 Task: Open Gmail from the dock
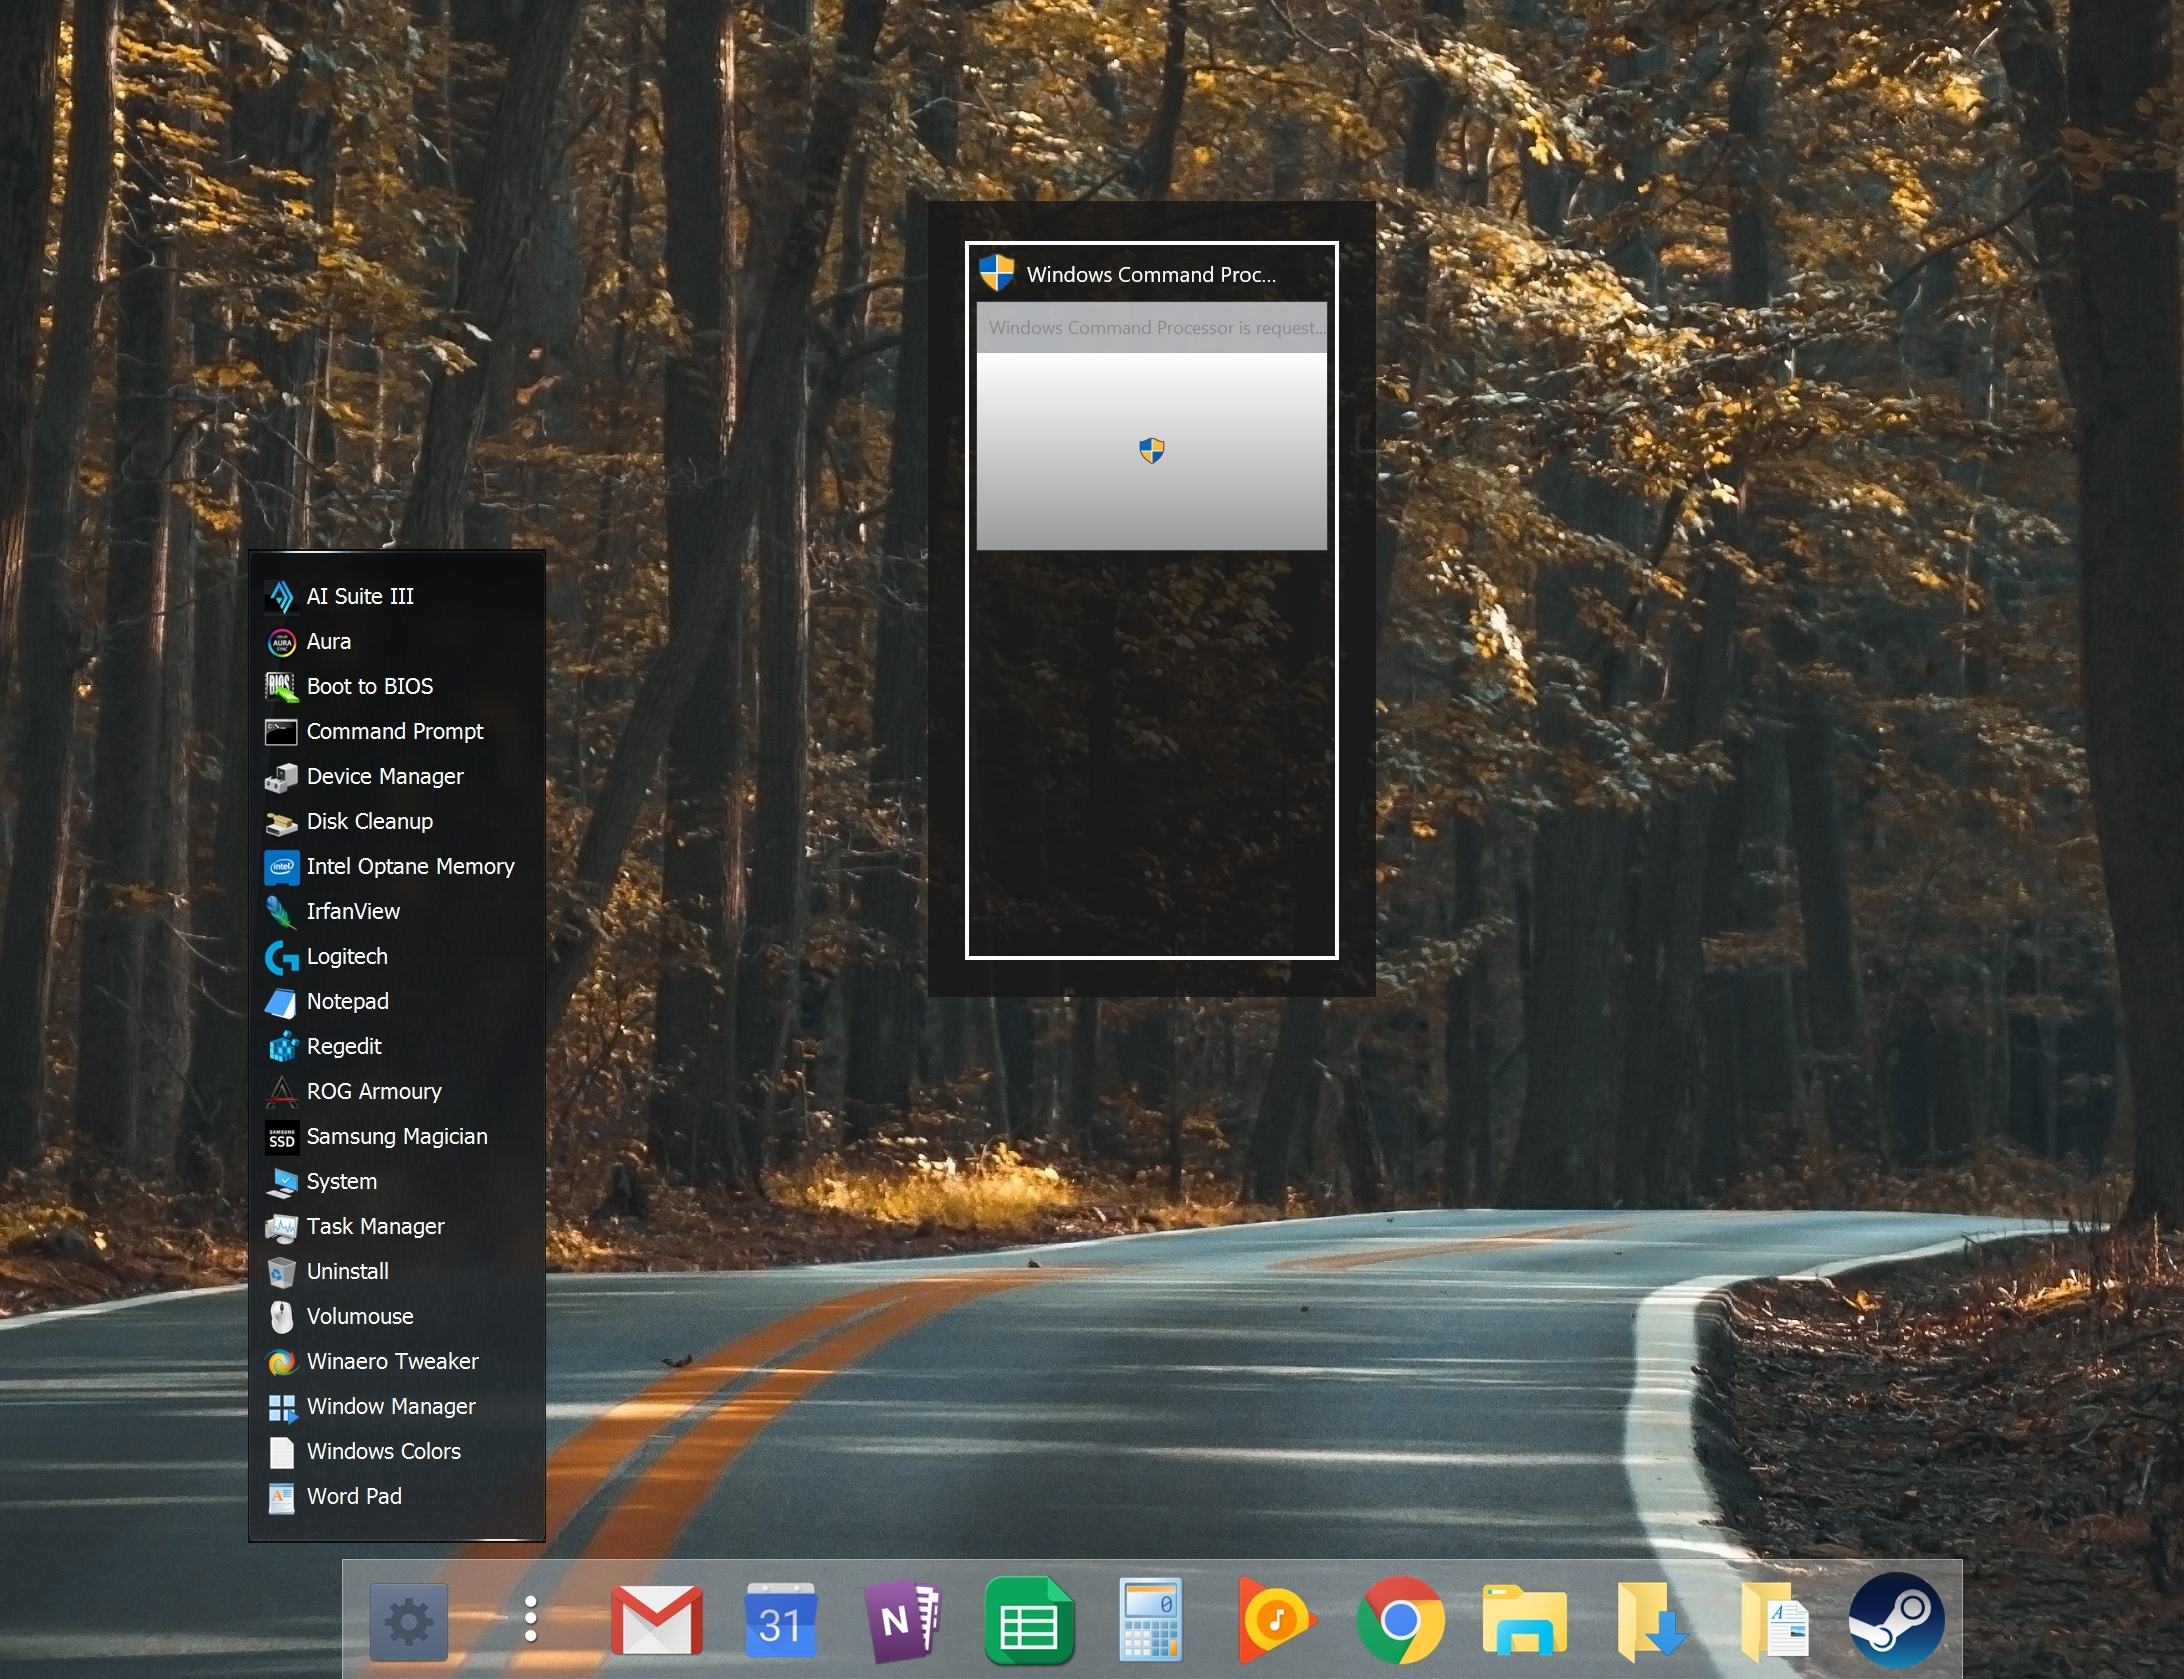[x=656, y=1620]
